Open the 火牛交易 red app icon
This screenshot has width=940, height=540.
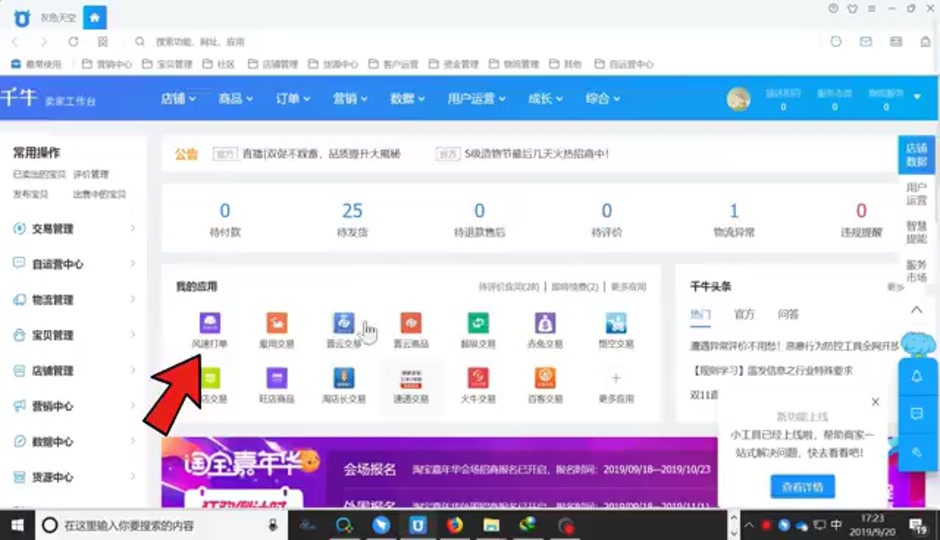(478, 378)
